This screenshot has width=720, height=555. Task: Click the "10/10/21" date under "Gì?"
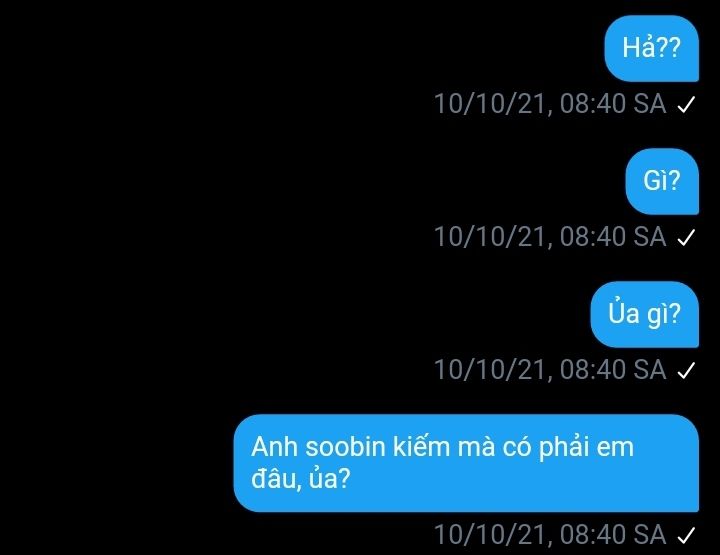click(490, 237)
